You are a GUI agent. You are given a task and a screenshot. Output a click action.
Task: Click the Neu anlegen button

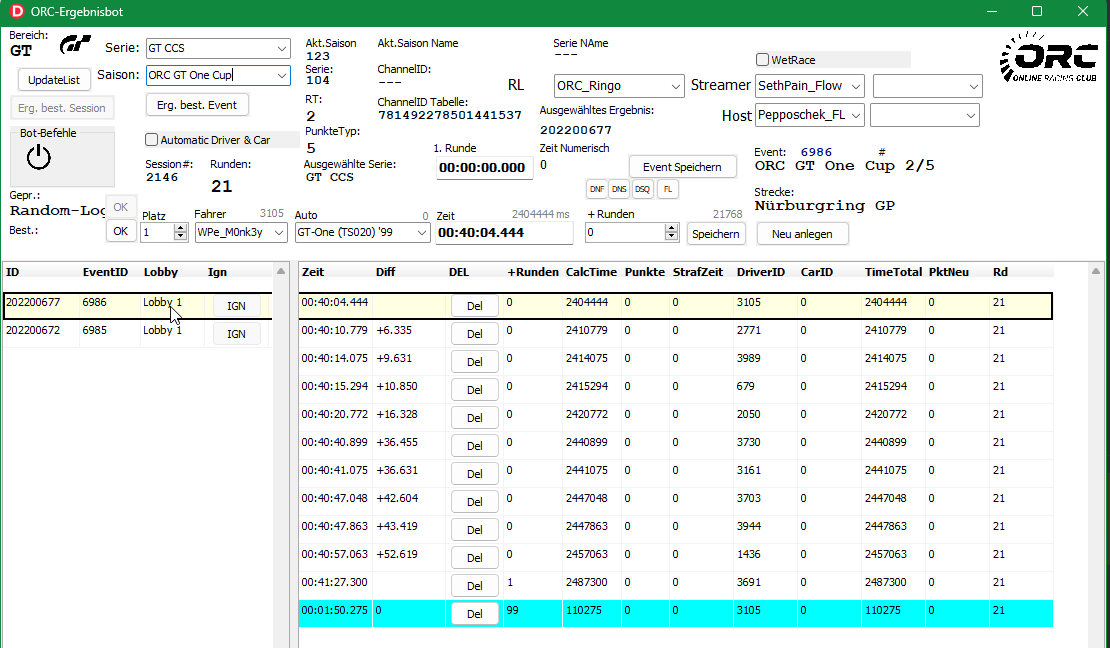[x=802, y=233]
